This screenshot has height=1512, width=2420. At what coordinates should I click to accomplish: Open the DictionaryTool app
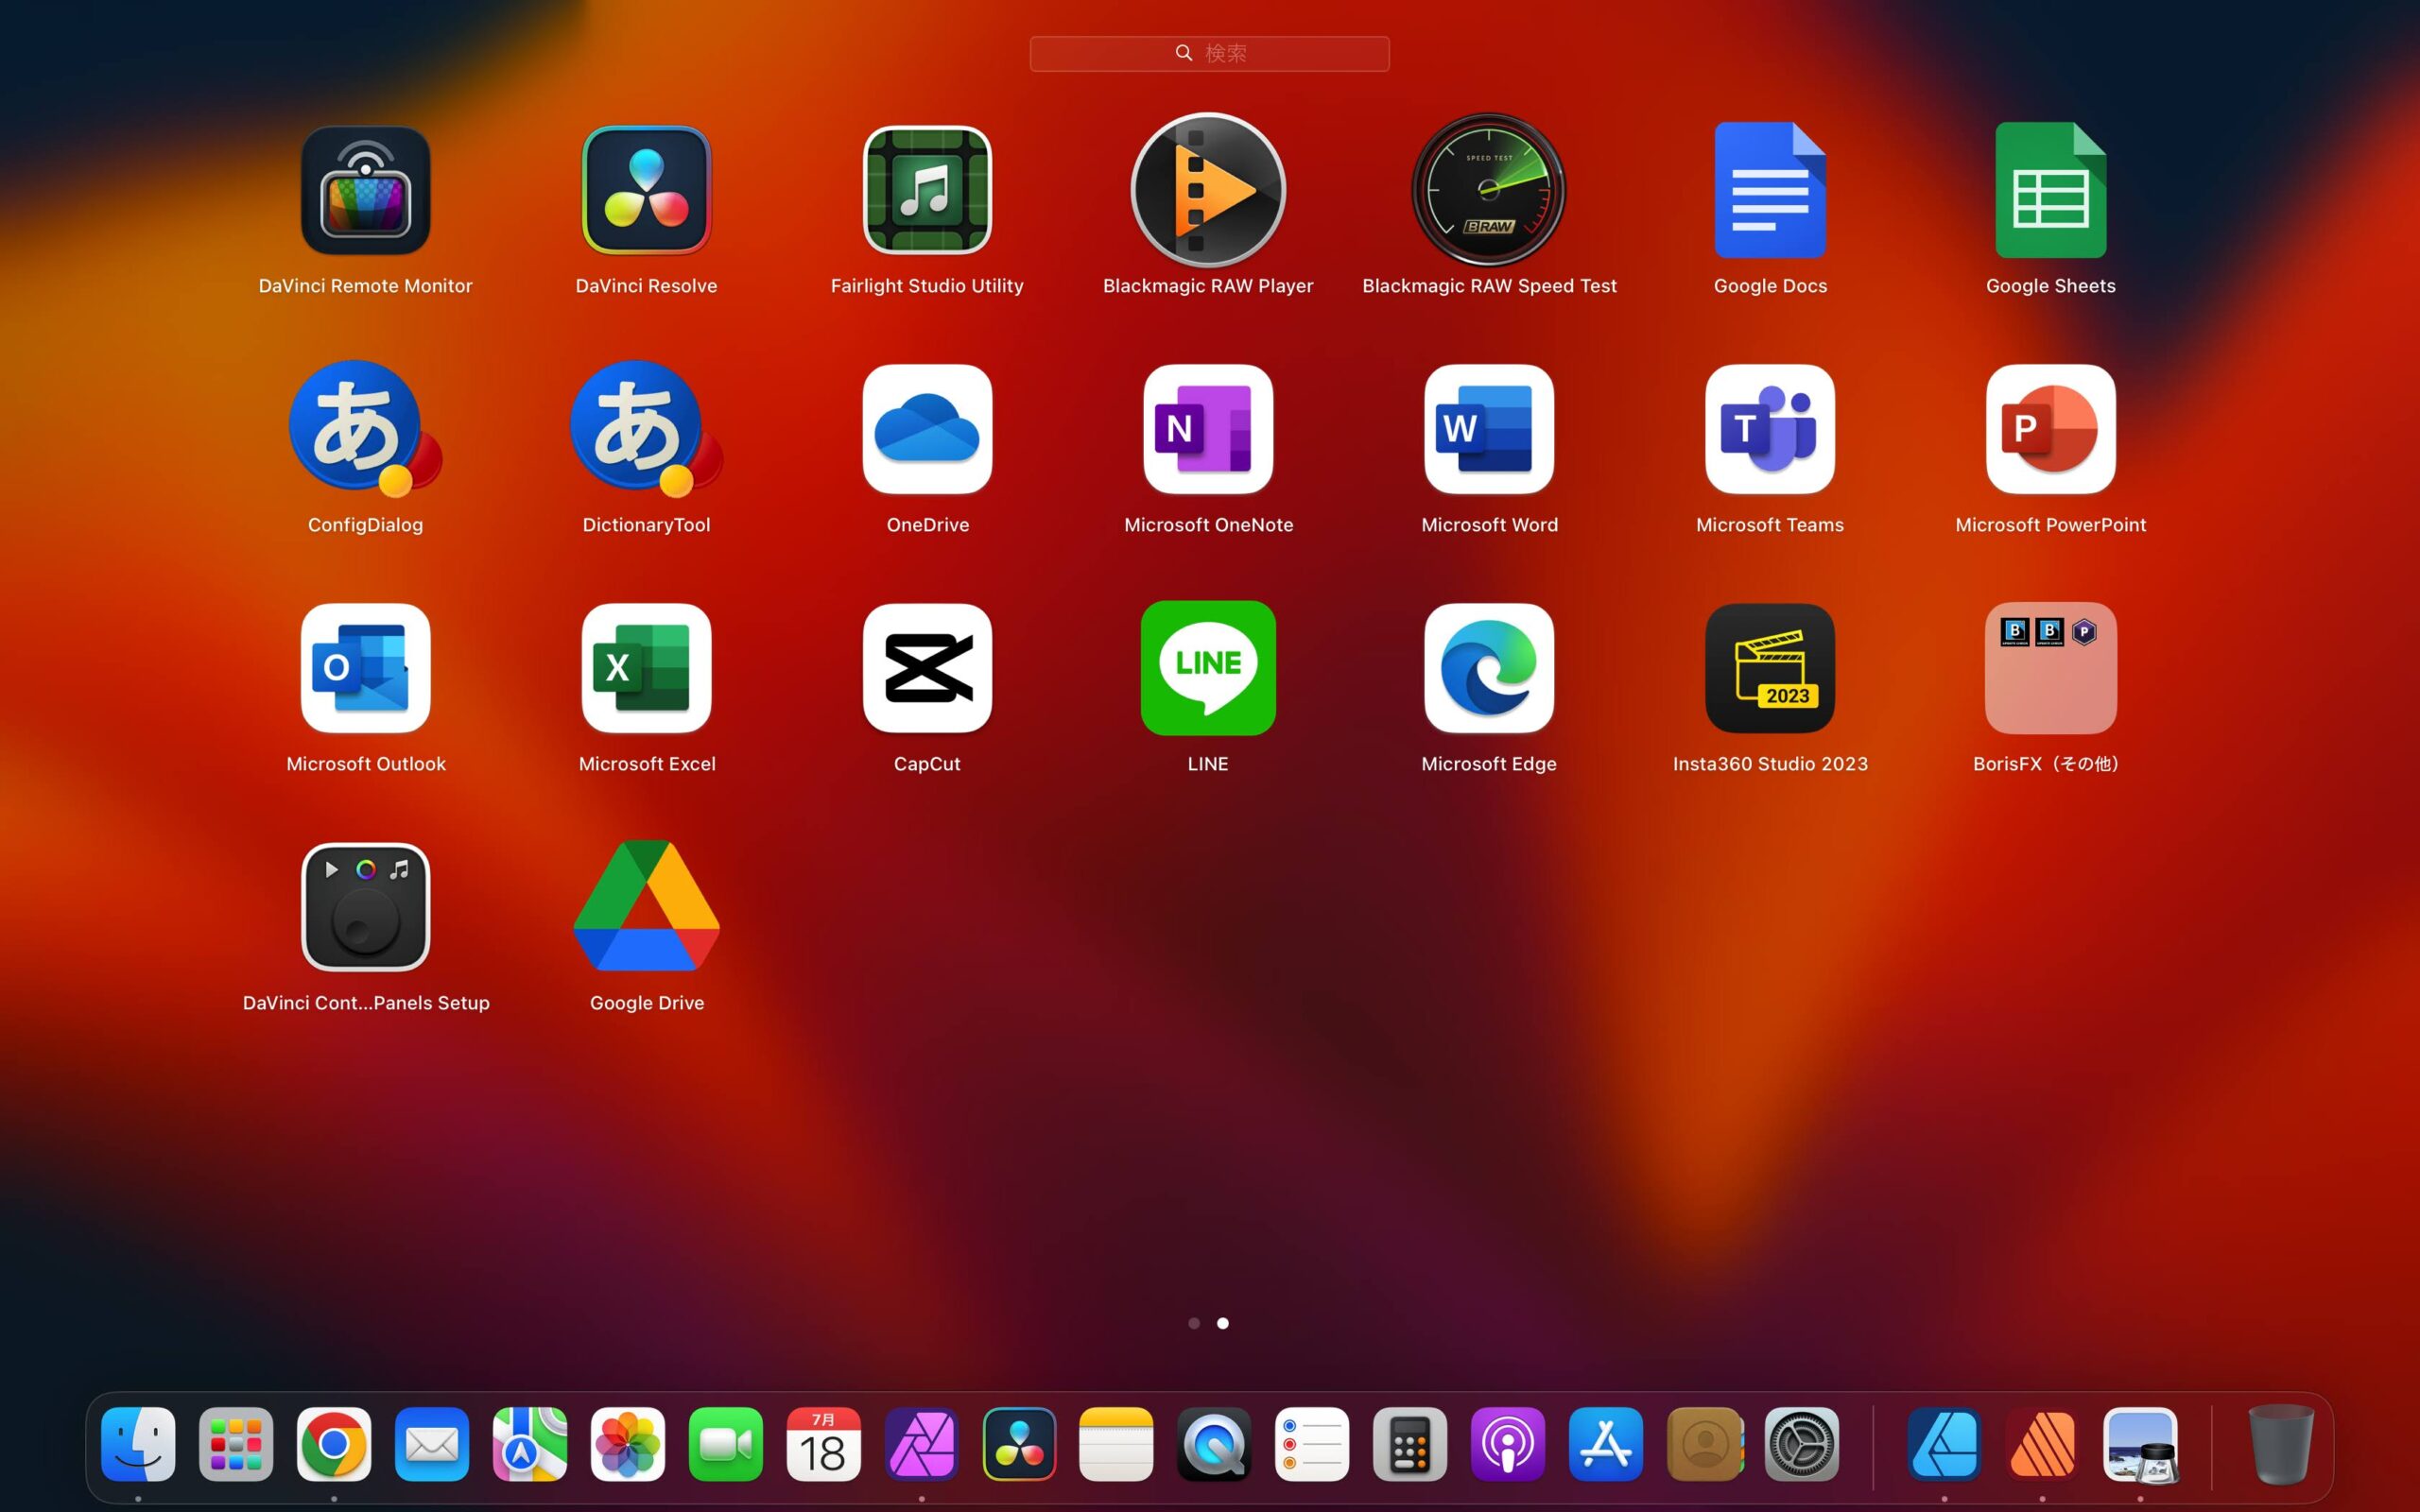coord(646,429)
